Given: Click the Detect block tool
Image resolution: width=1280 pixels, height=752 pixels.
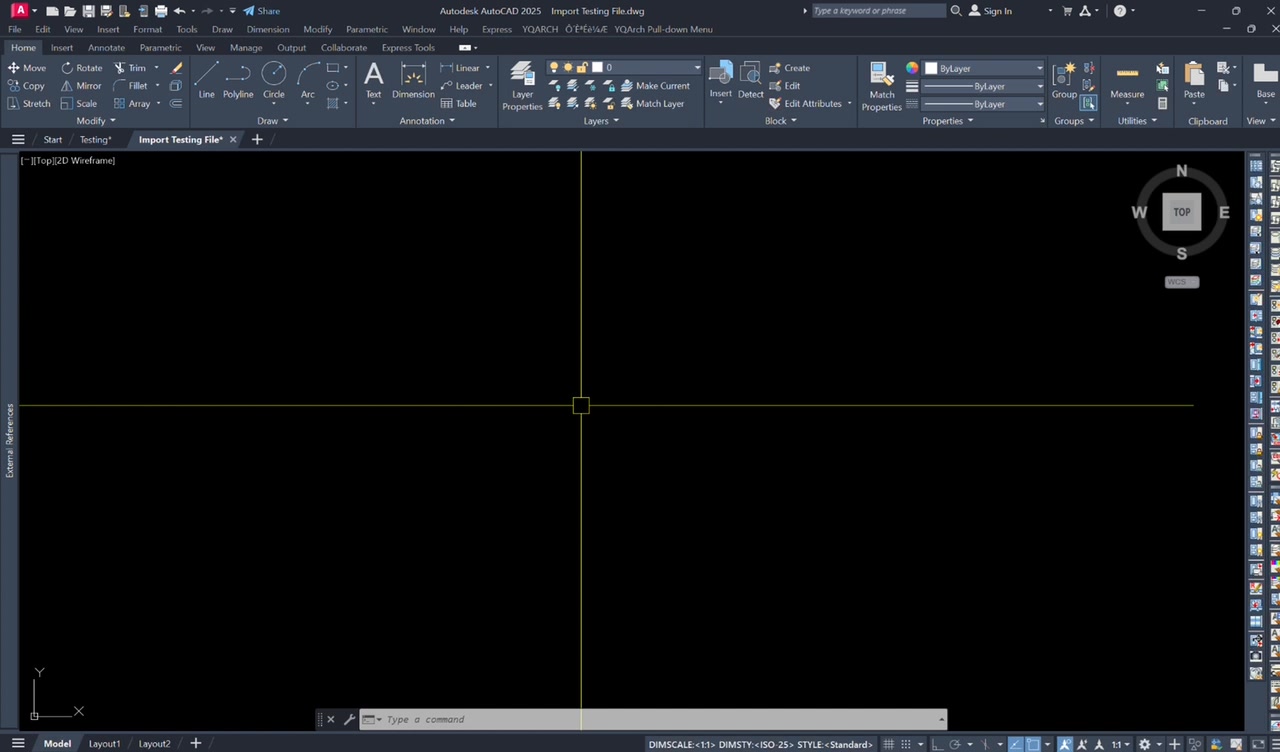Looking at the screenshot, I should click(751, 81).
